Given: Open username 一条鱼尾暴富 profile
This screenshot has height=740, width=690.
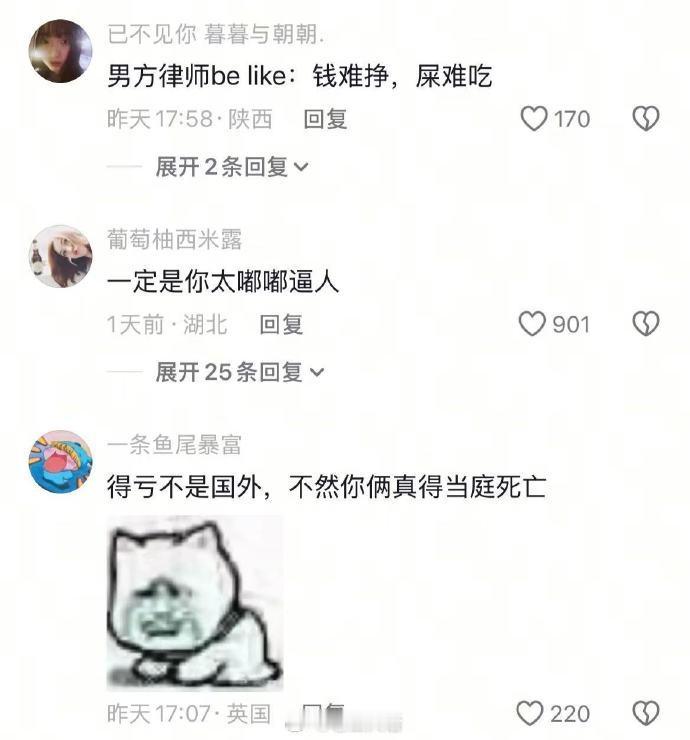Looking at the screenshot, I should [x=174, y=445].
